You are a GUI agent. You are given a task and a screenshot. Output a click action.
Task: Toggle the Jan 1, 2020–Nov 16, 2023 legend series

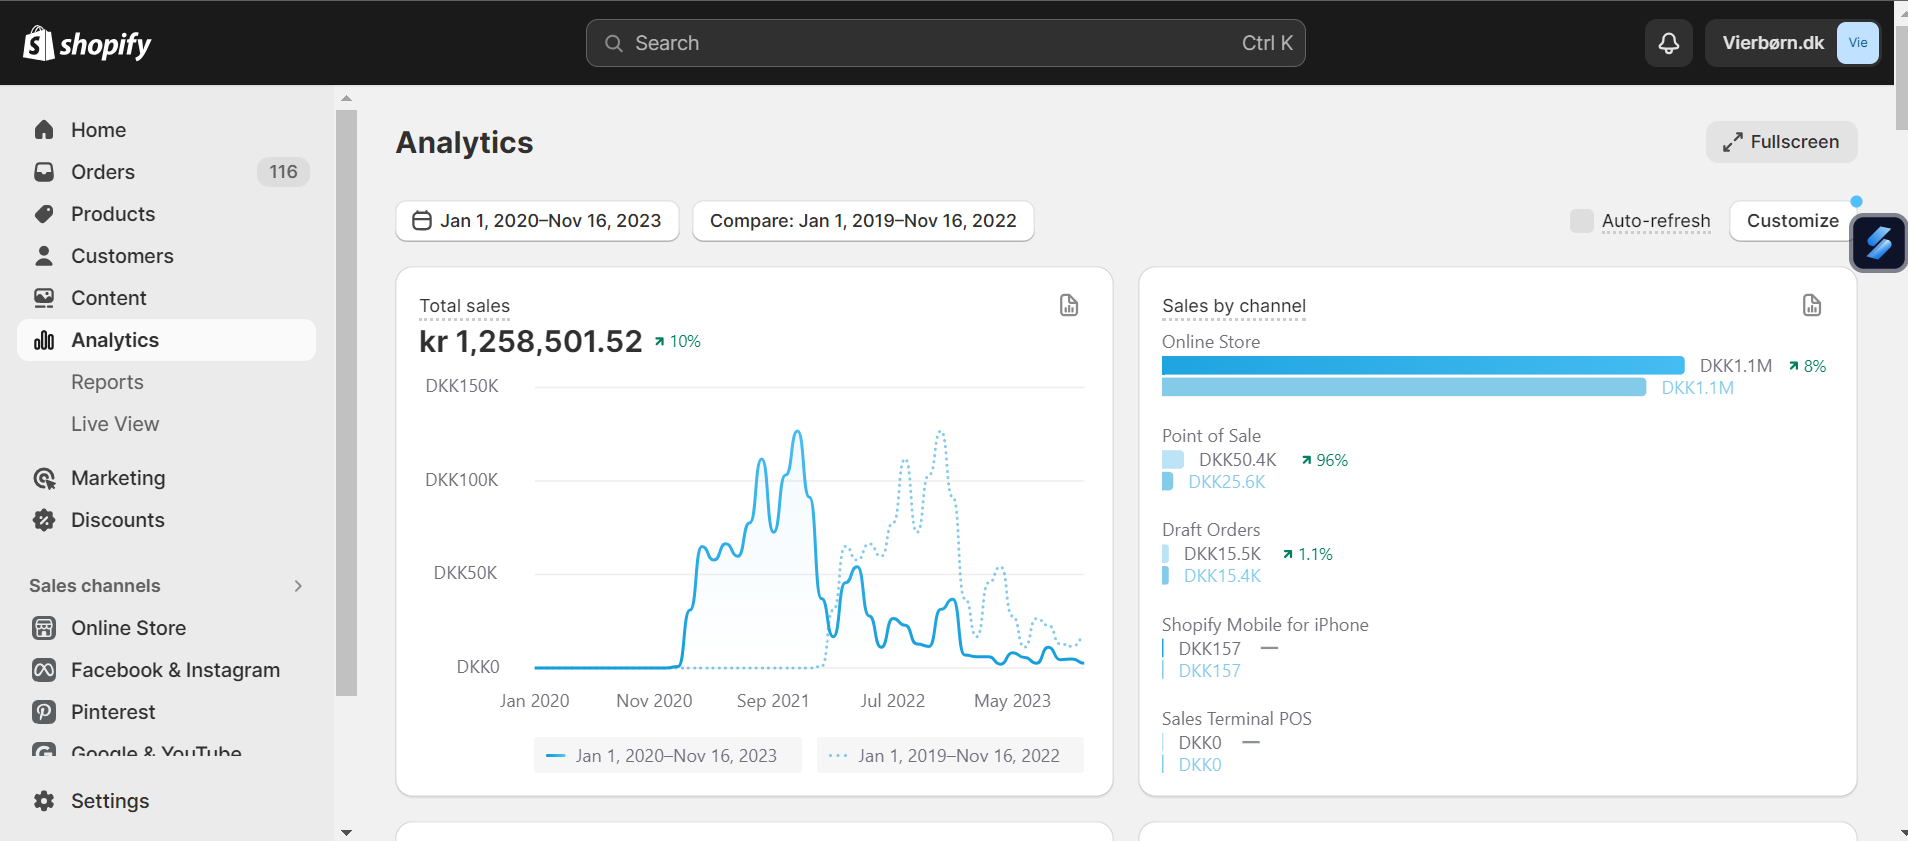click(x=667, y=756)
